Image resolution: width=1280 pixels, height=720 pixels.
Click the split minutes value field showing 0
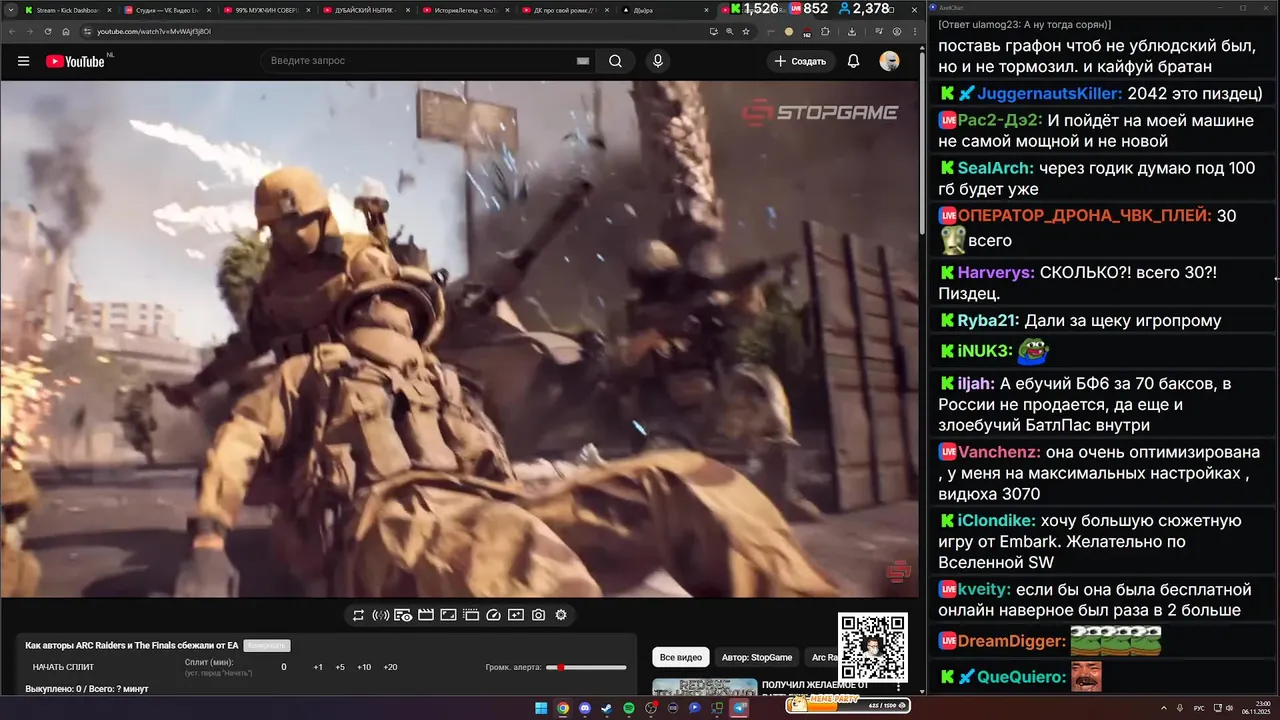pyautogui.click(x=284, y=667)
